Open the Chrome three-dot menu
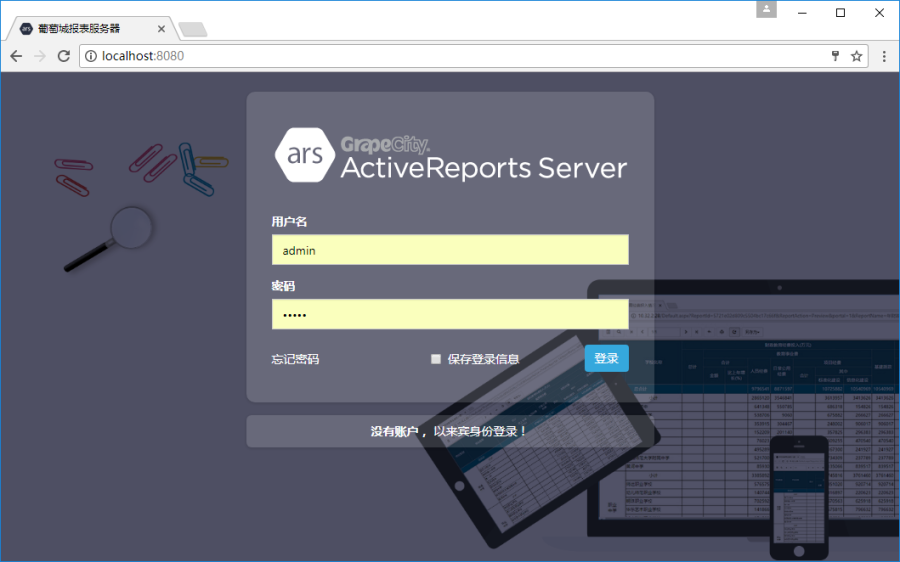This screenshot has height=562, width=900. point(884,56)
